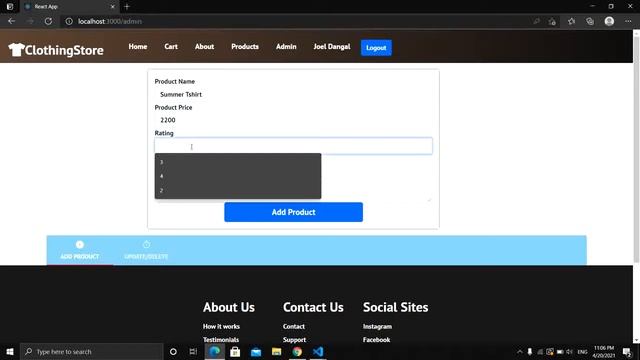640x360 pixels.
Task: Go back in the browser
Action: (11, 21)
